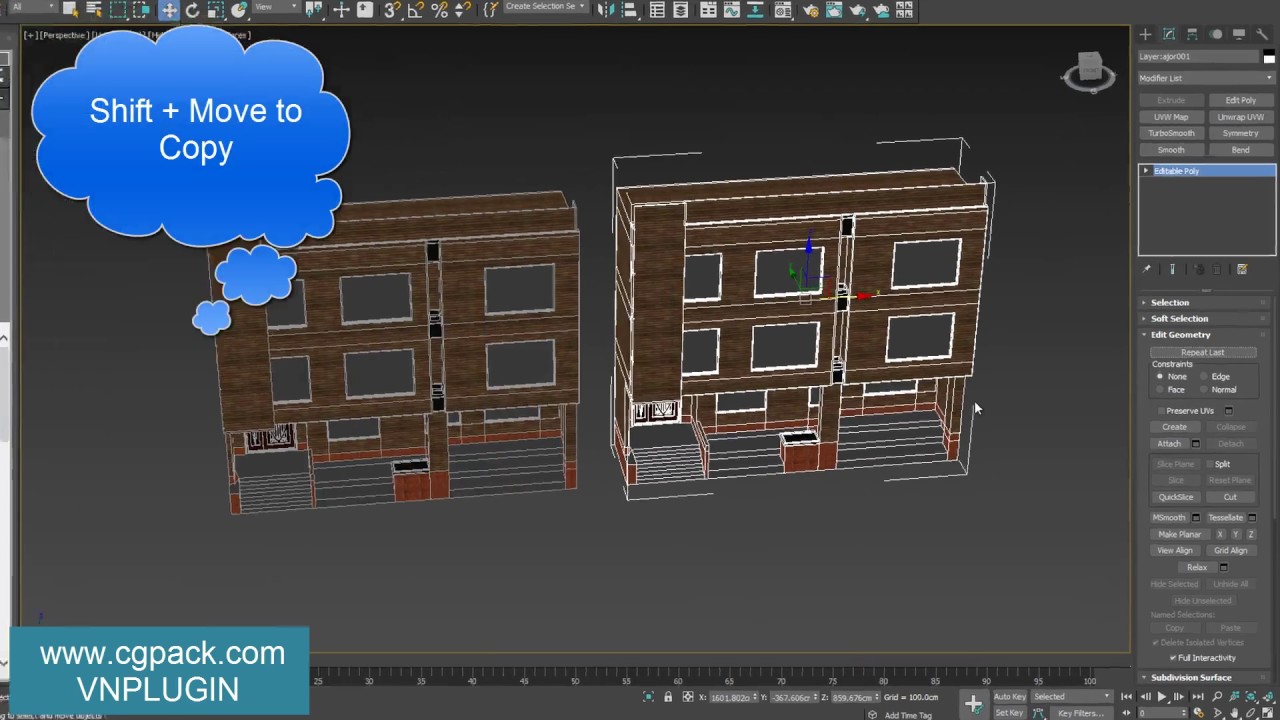Open the viewport [+] general menu

pyautogui.click(x=30, y=35)
